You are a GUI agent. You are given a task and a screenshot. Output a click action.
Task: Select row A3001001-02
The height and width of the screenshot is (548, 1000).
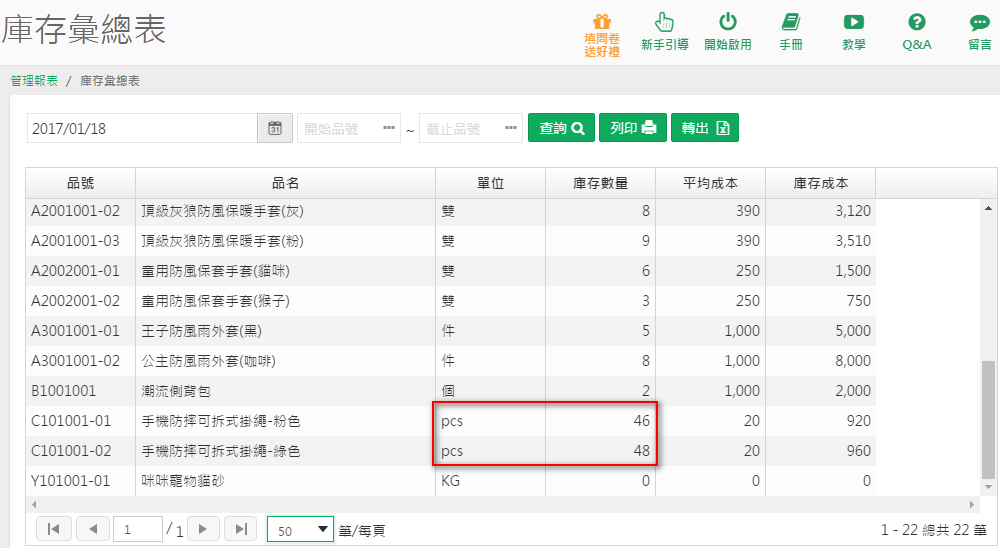pos(451,361)
